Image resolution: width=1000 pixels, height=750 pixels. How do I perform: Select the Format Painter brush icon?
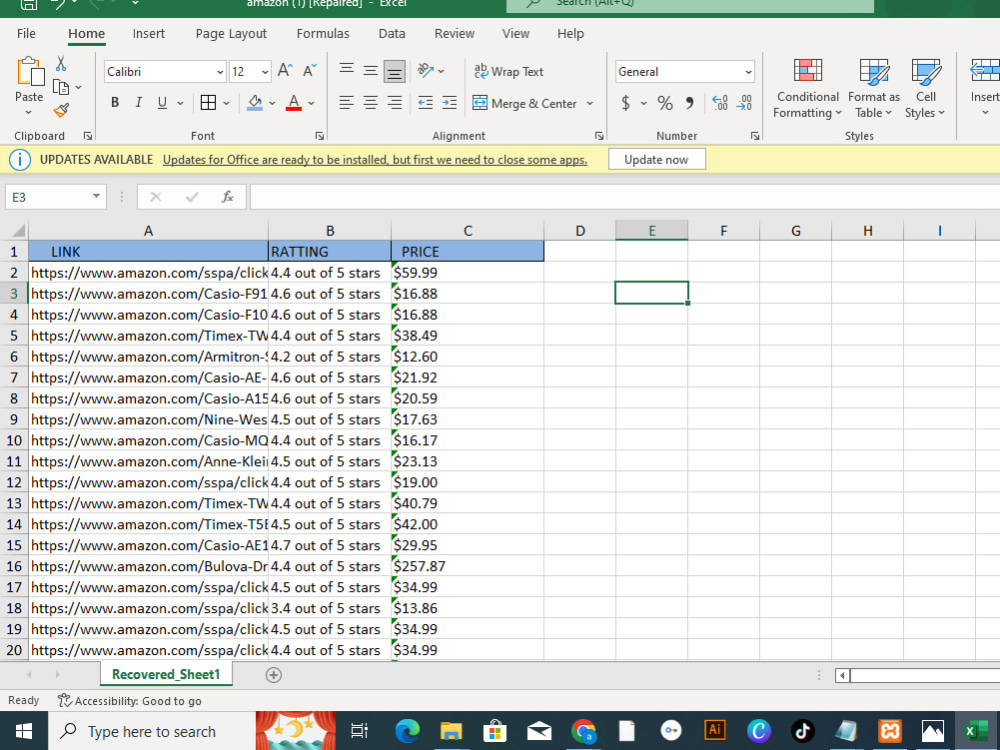coord(61,110)
